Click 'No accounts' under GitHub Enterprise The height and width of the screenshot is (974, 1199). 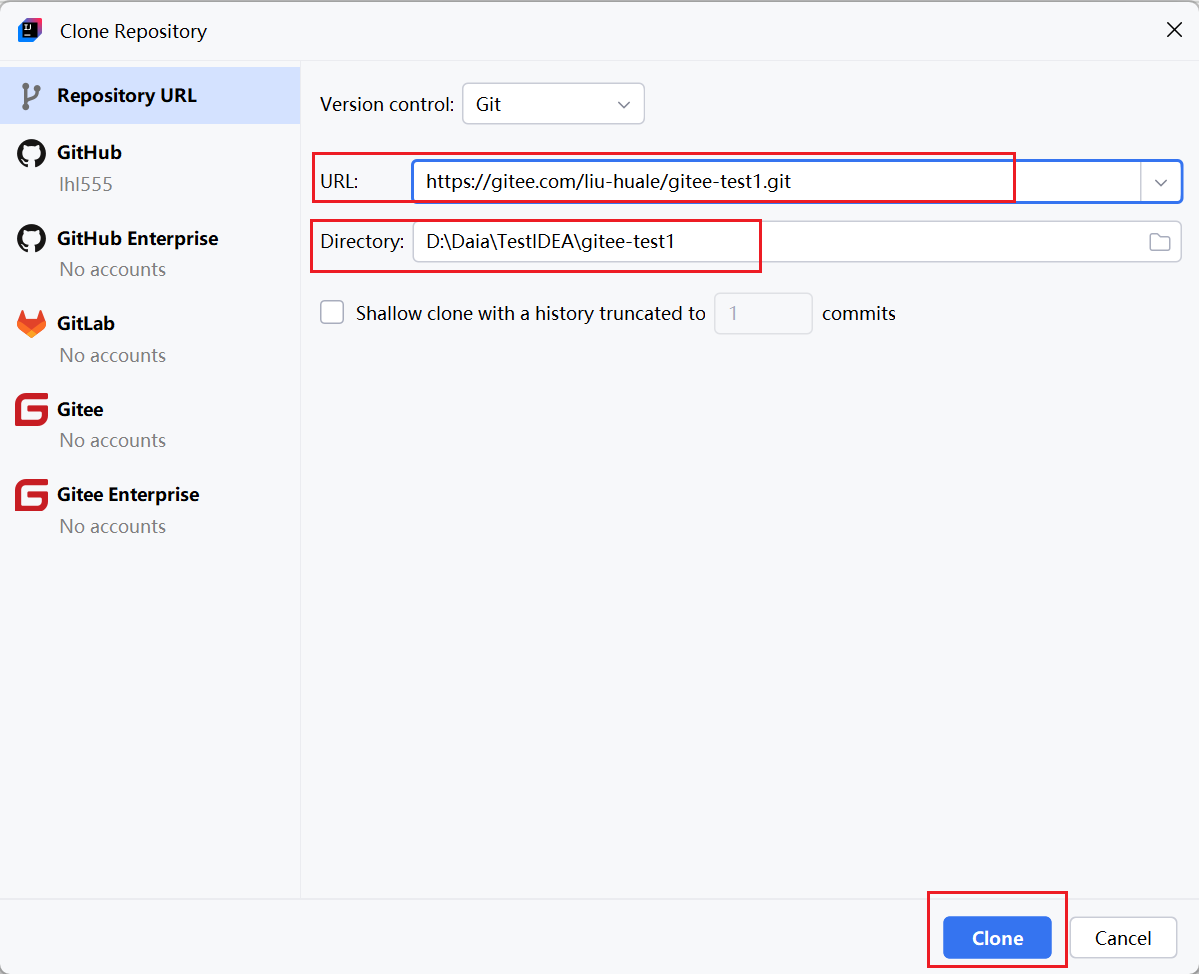112,270
